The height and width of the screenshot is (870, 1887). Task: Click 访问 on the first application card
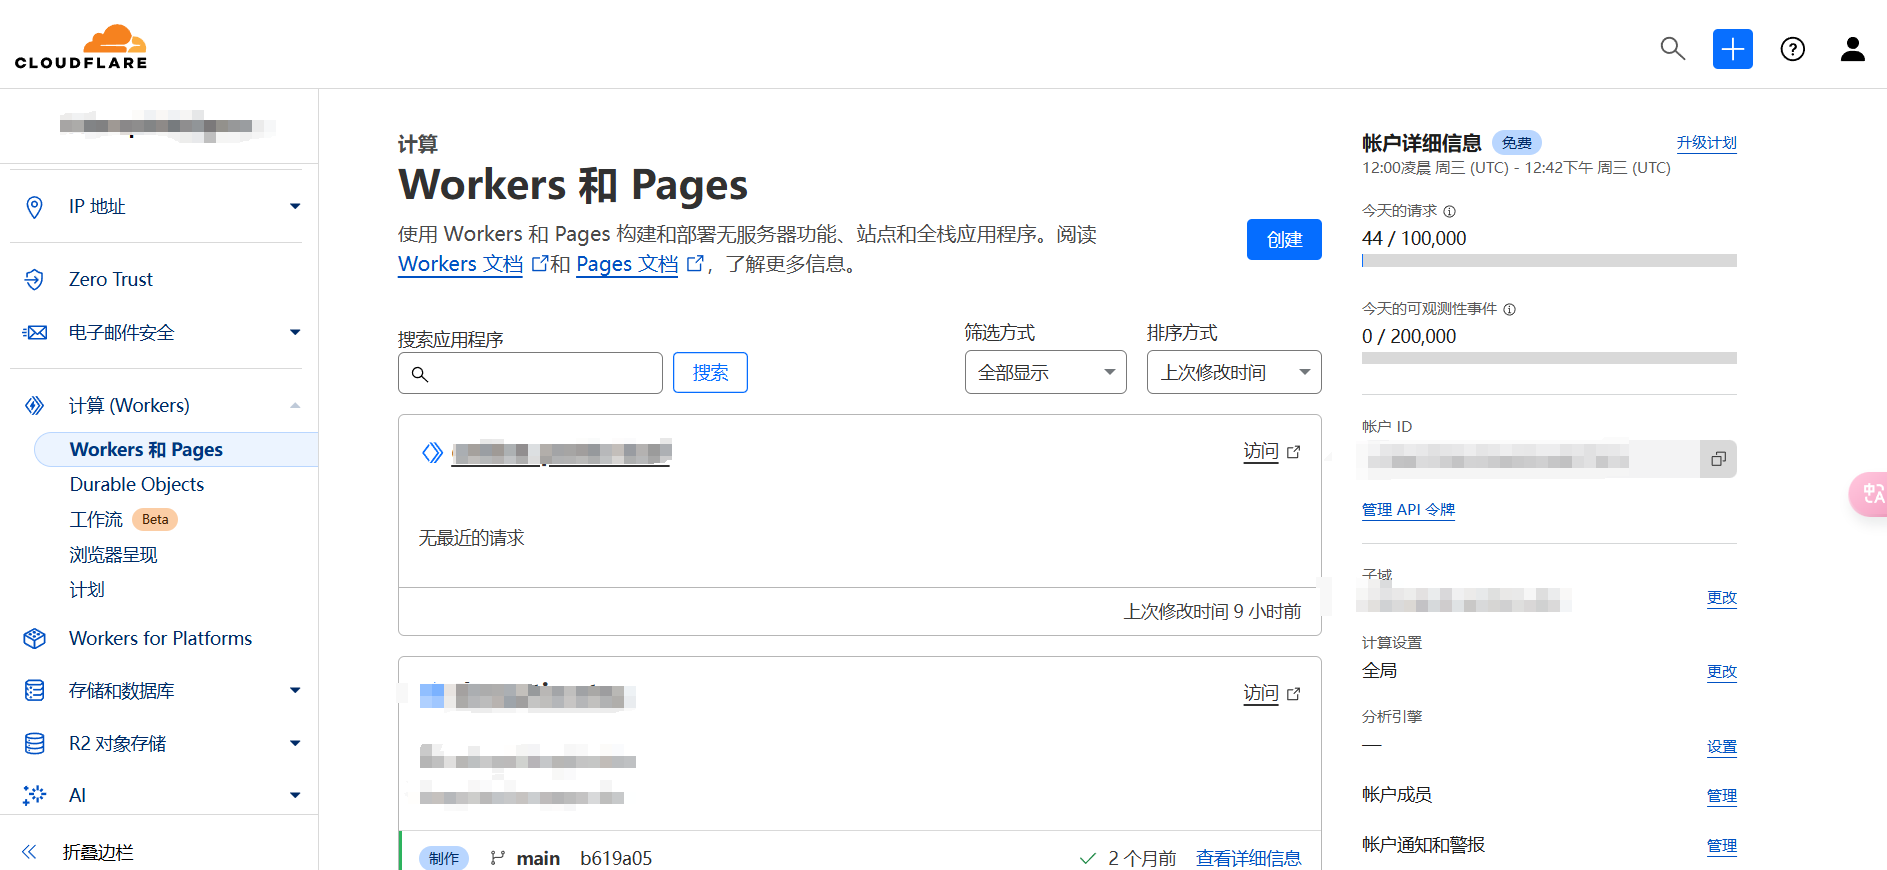[x=1261, y=452]
